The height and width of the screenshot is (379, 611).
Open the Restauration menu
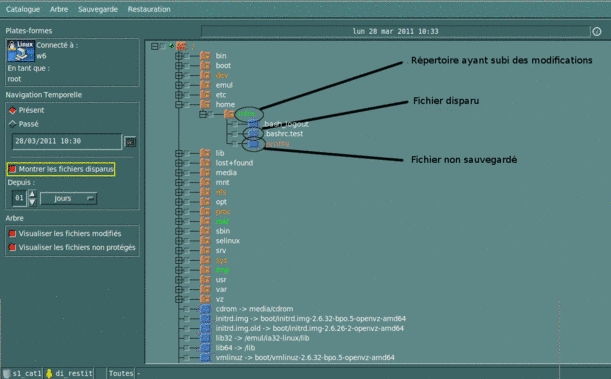pyautogui.click(x=149, y=9)
